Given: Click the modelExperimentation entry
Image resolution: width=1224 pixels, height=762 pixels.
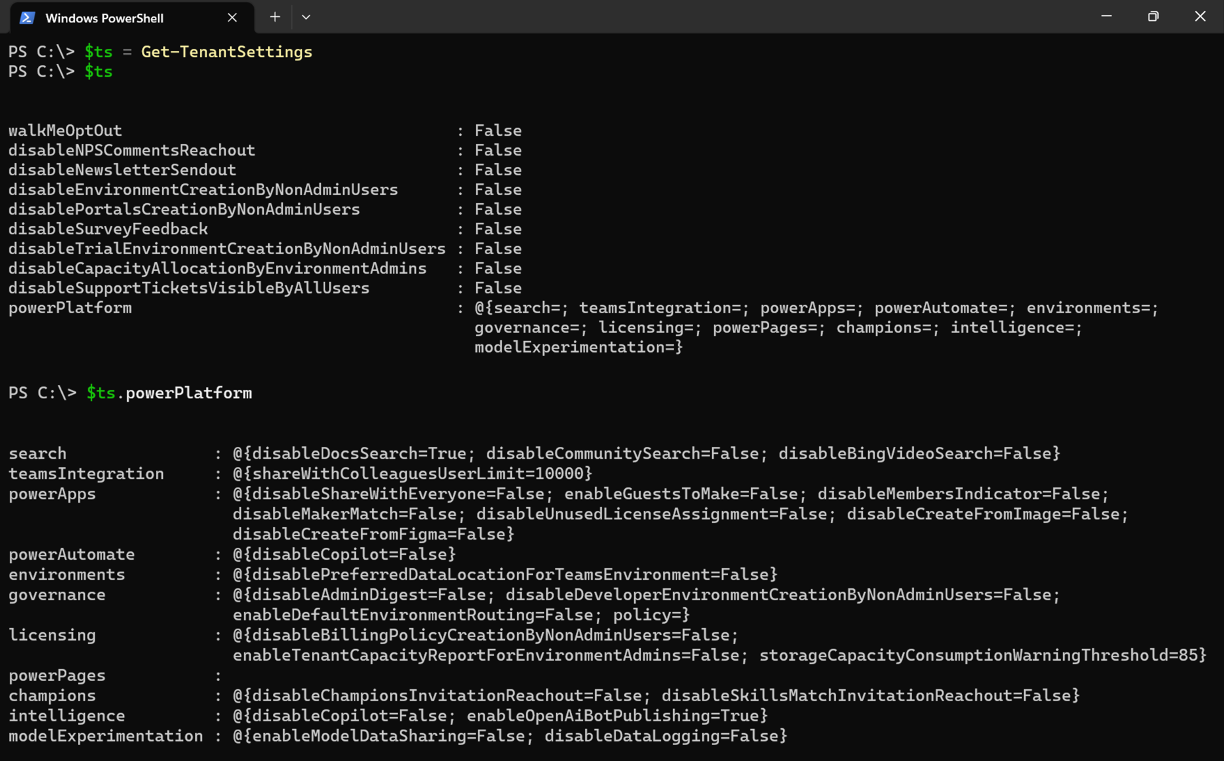Looking at the screenshot, I should point(87,735).
